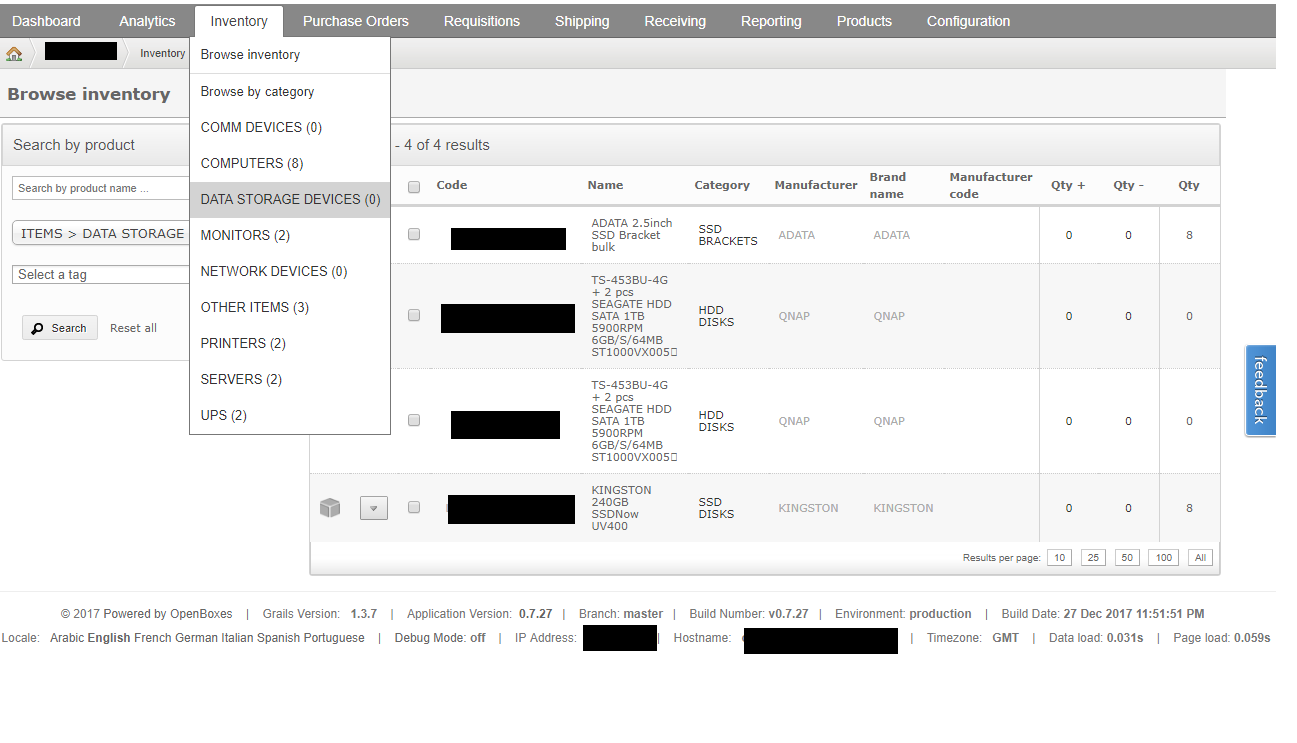
Task: Check the select-all checkbox in the table header
Action: point(414,186)
